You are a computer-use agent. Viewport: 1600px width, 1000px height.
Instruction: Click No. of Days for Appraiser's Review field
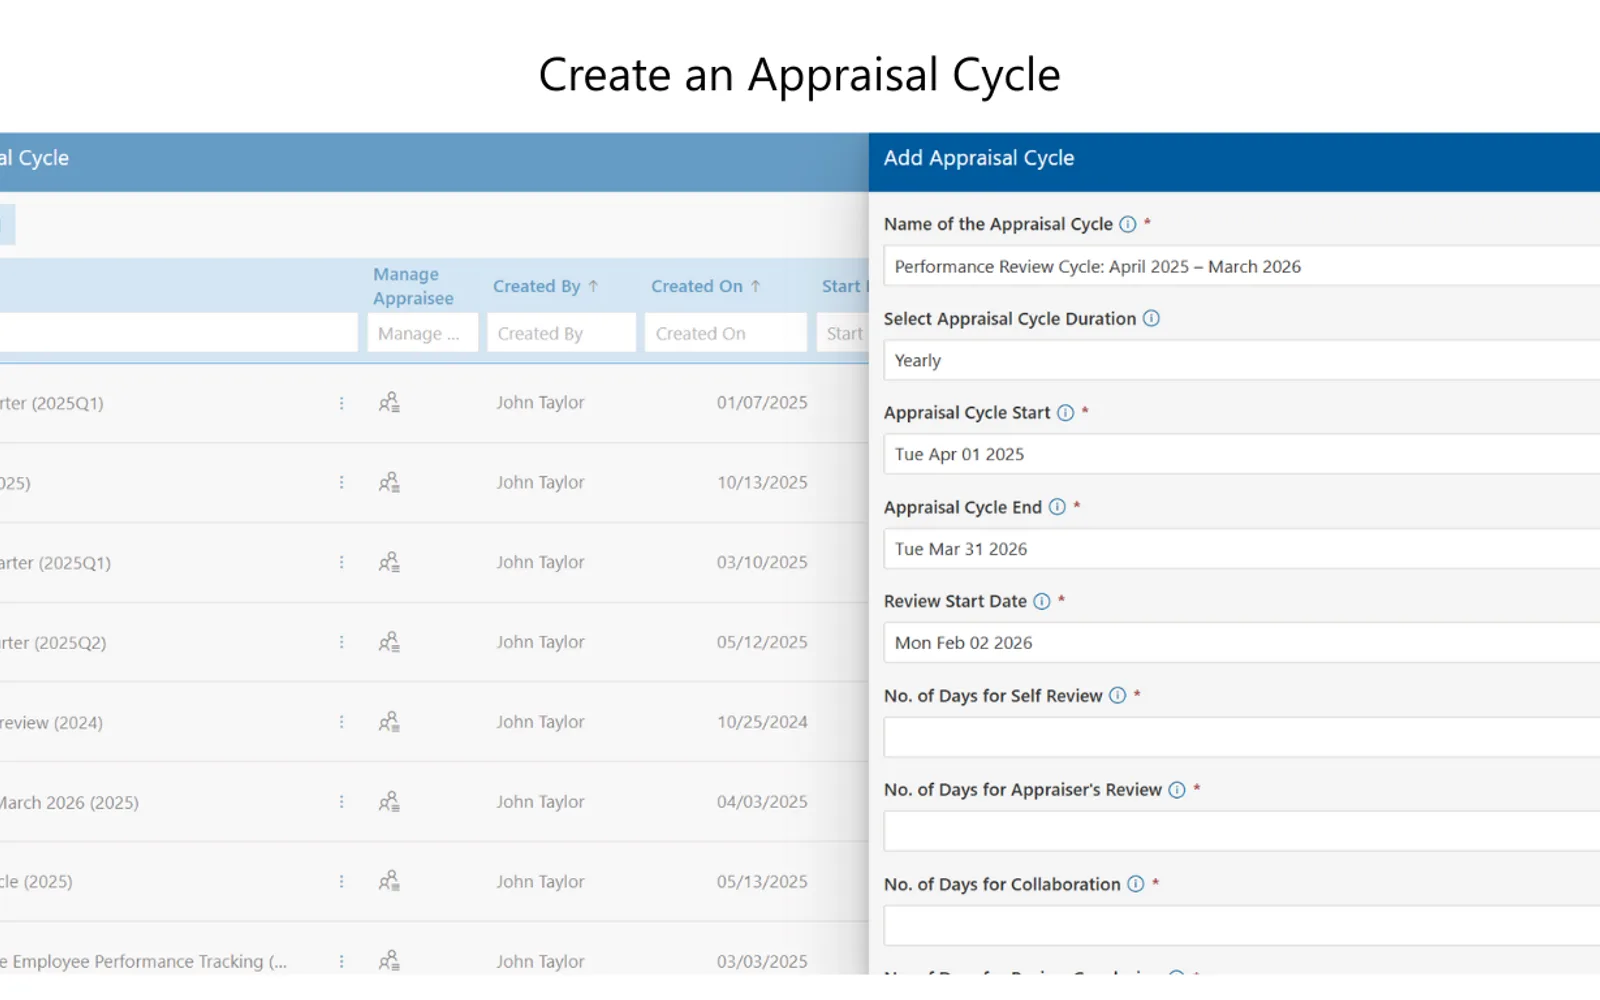(x=1241, y=831)
